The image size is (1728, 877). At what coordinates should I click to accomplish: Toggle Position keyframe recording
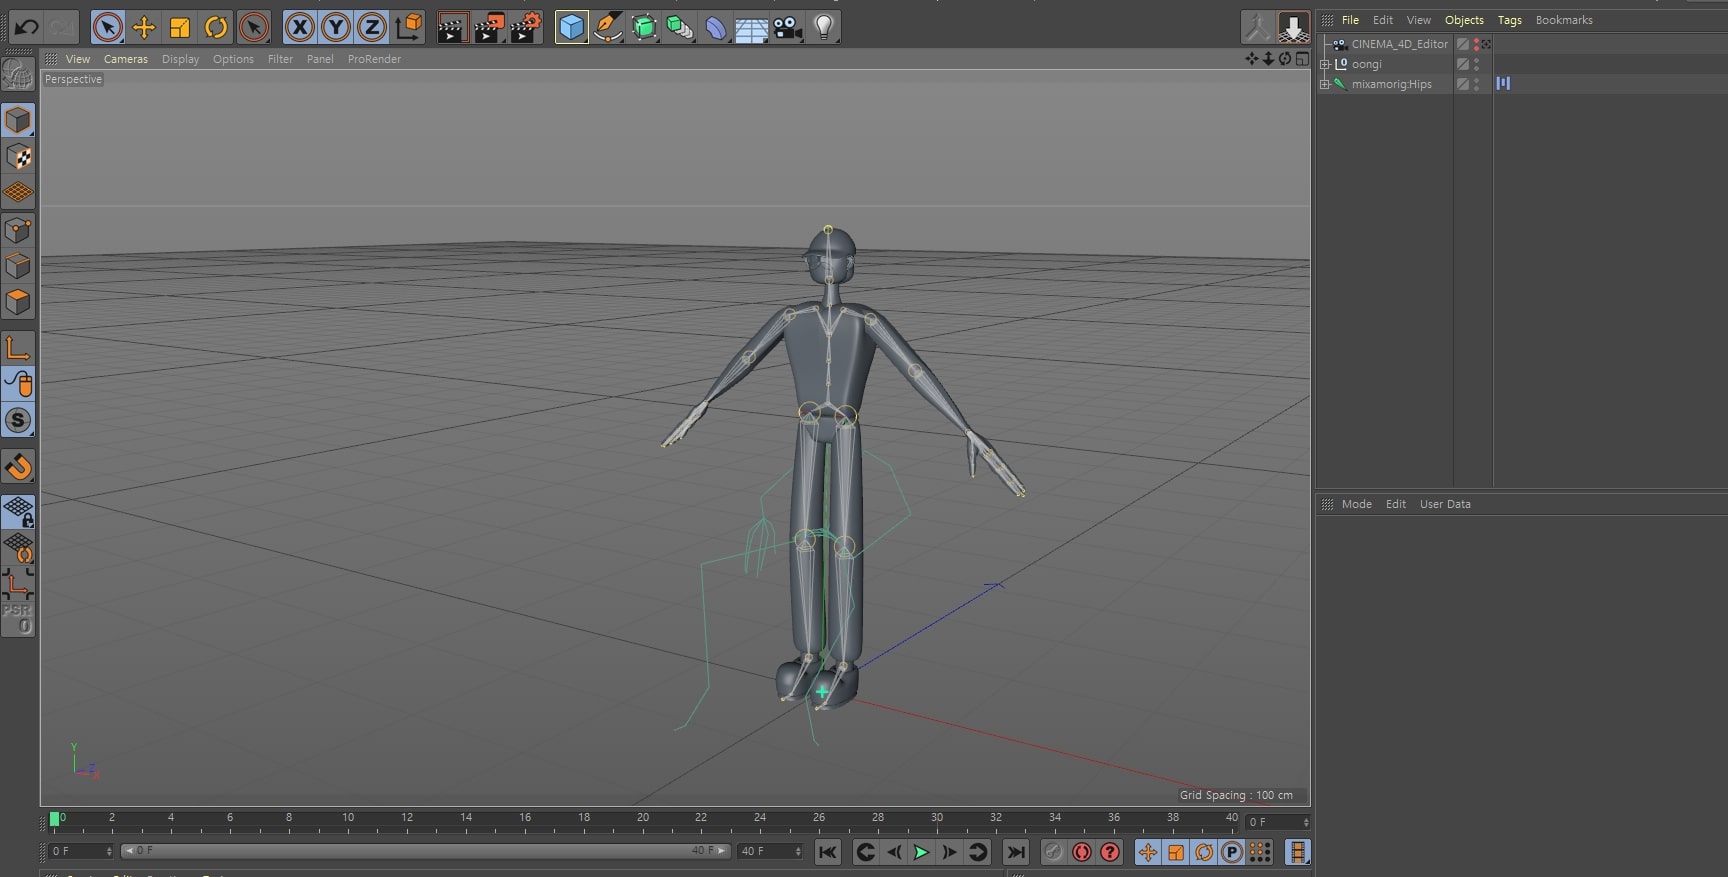point(1148,852)
